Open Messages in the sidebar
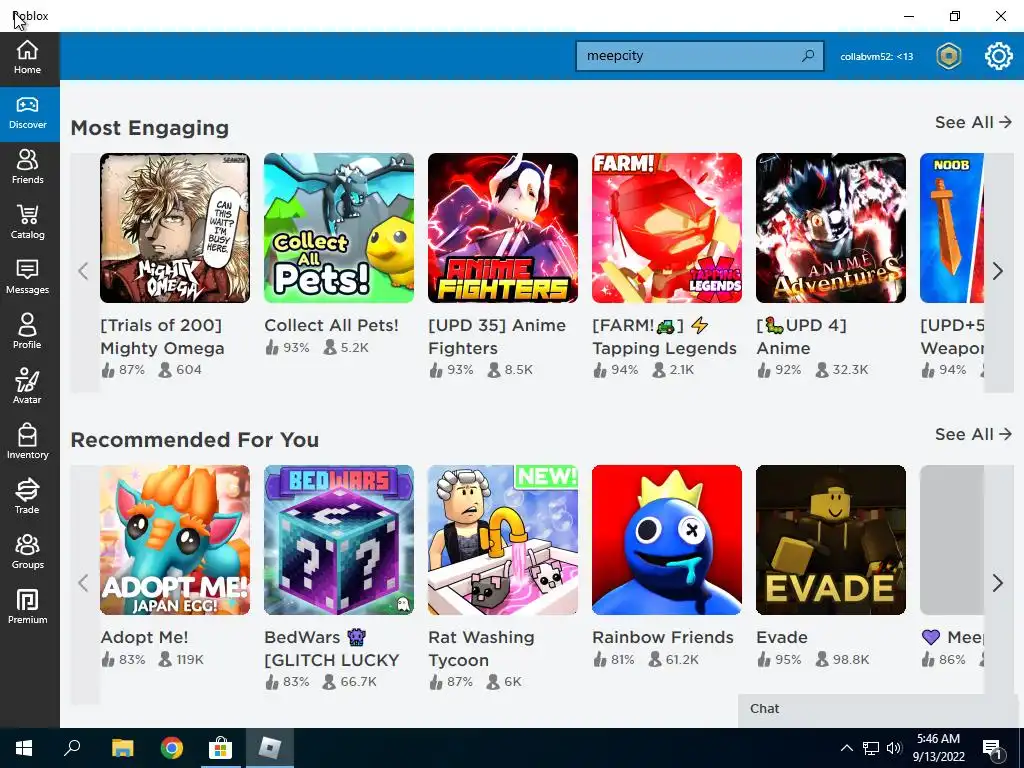Image resolution: width=1024 pixels, height=768 pixels. click(27, 278)
